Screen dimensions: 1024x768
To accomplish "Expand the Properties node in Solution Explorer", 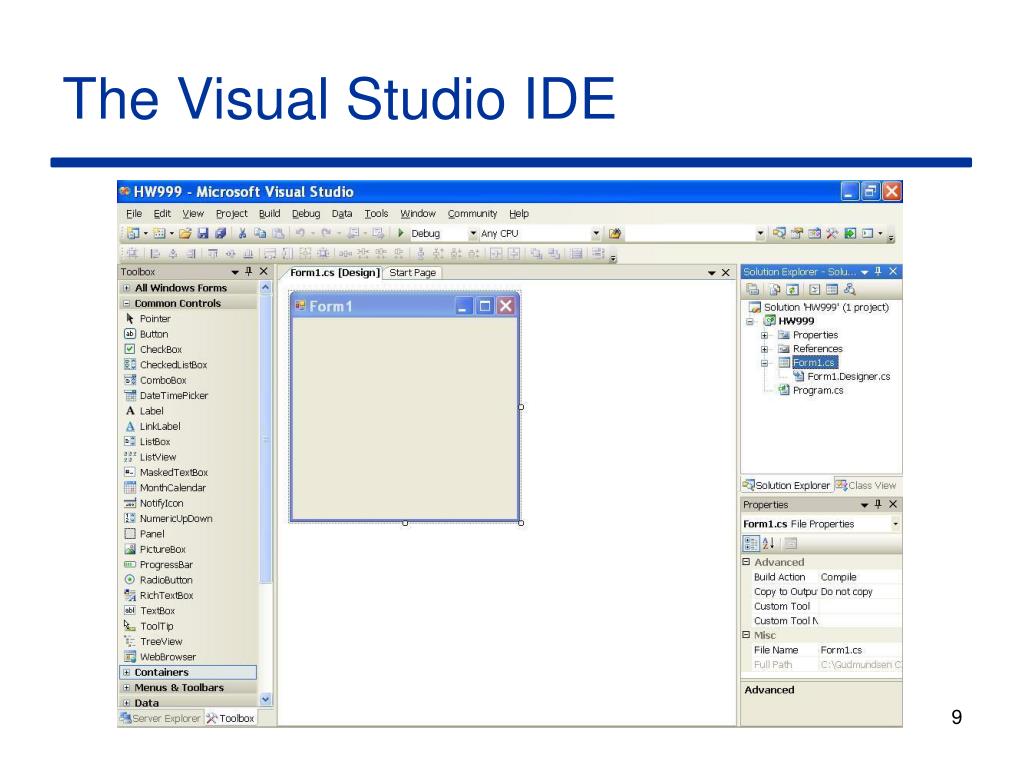I will tap(764, 335).
